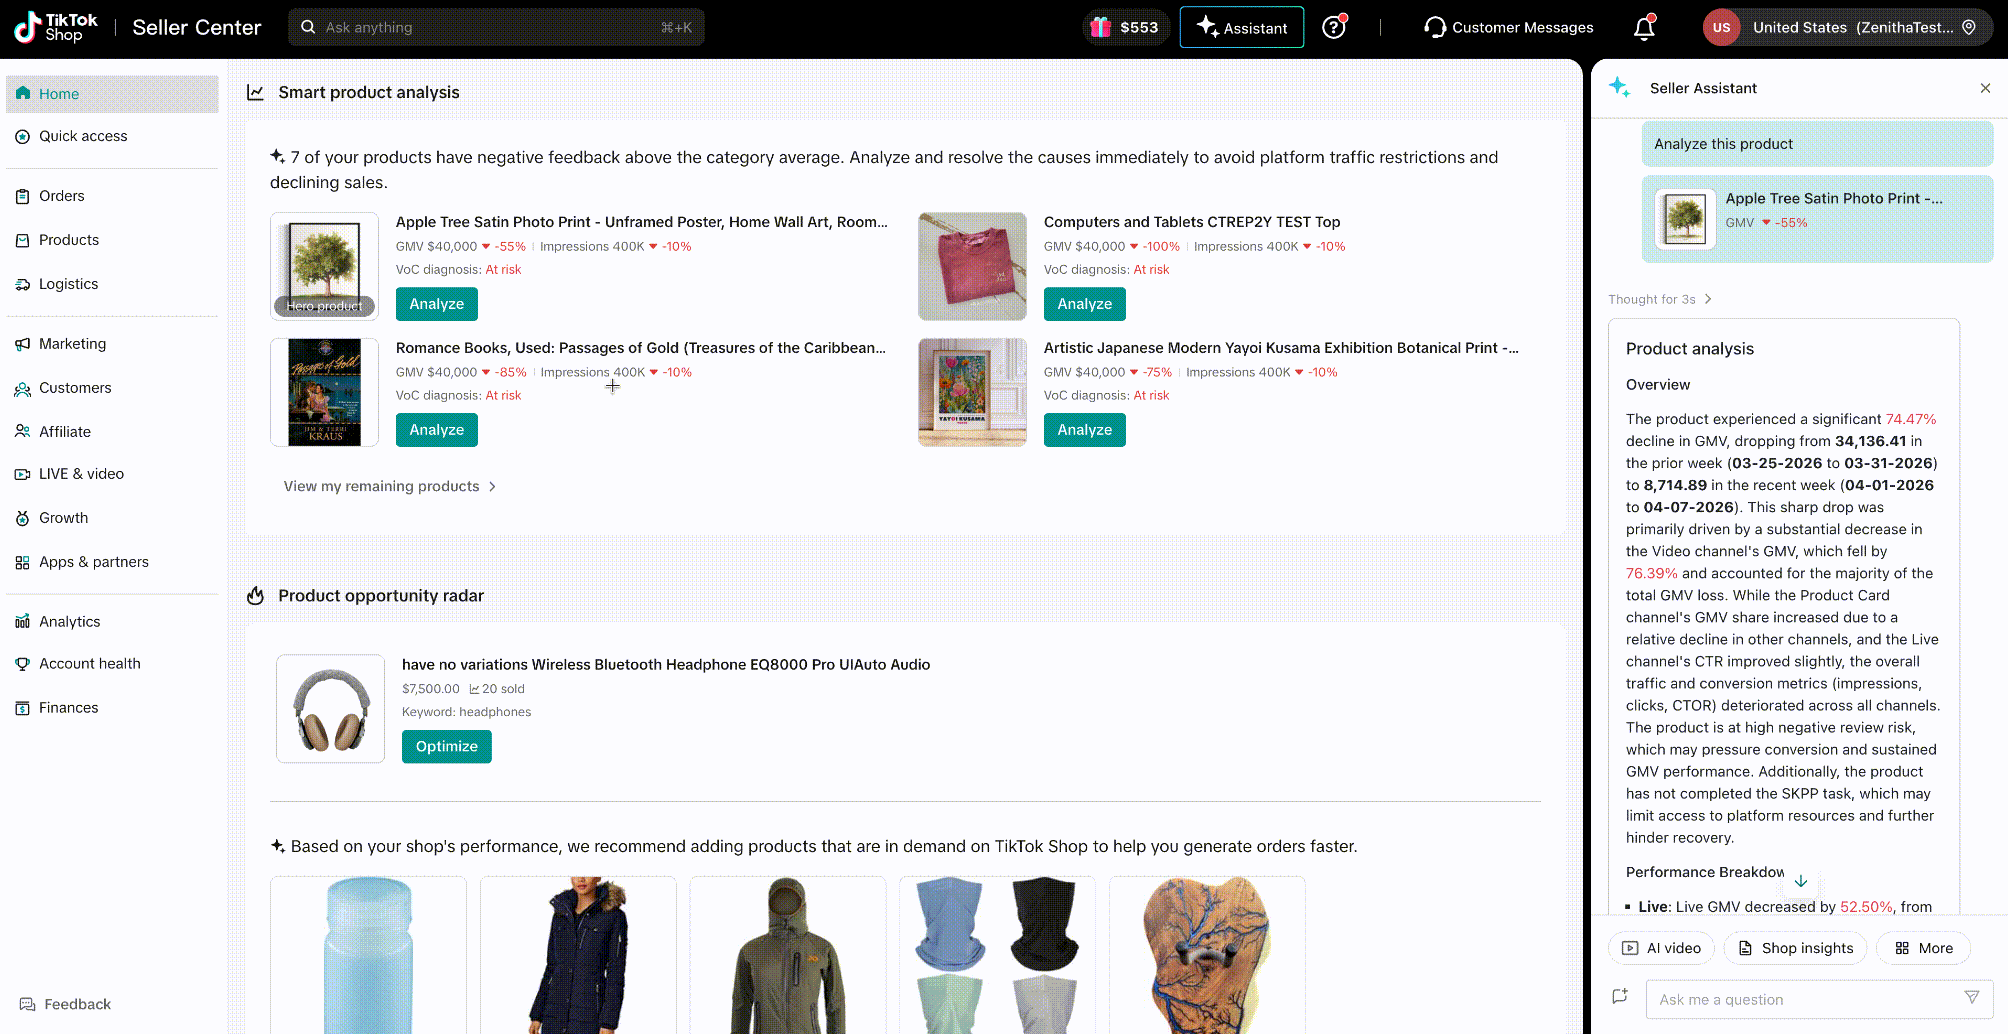Analyze Computers and Tablets CTREP2Y product
The width and height of the screenshot is (2008, 1034).
pos(1085,304)
